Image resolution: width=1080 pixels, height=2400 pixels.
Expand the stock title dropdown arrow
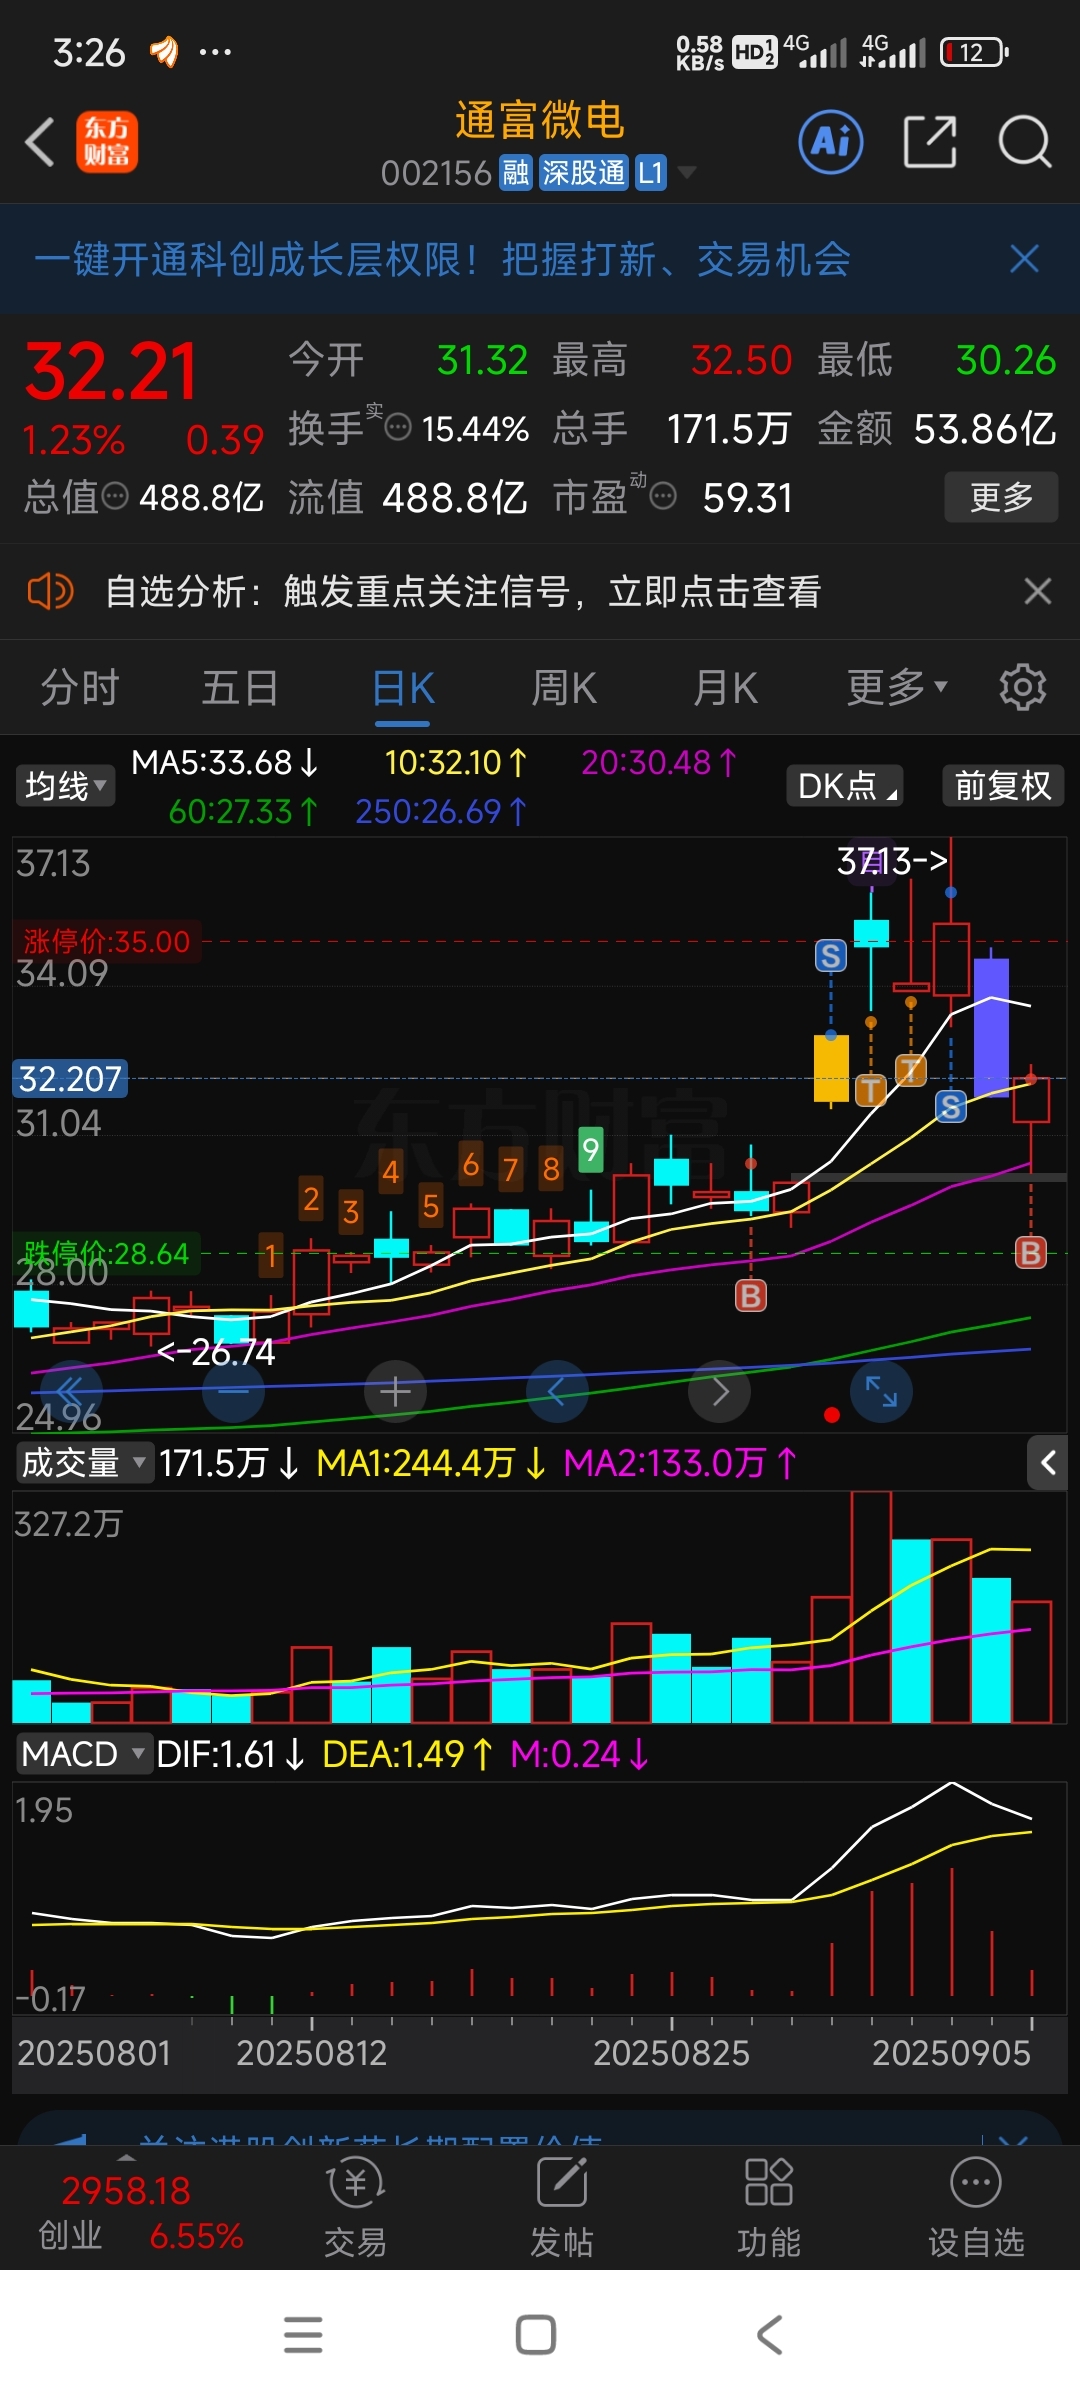[687, 173]
